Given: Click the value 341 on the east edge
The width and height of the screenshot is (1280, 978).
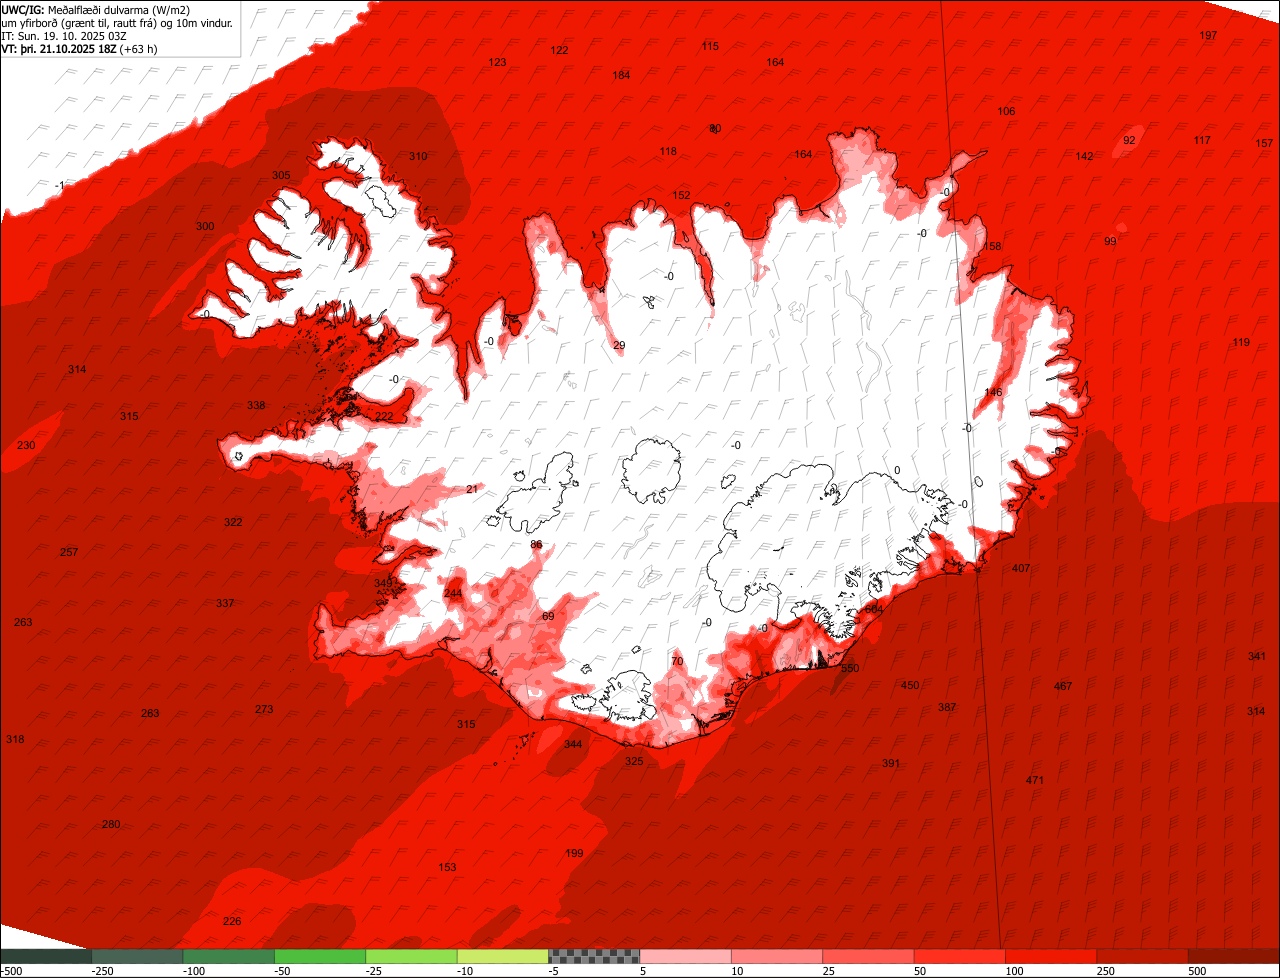Looking at the screenshot, I should coord(1257,656).
